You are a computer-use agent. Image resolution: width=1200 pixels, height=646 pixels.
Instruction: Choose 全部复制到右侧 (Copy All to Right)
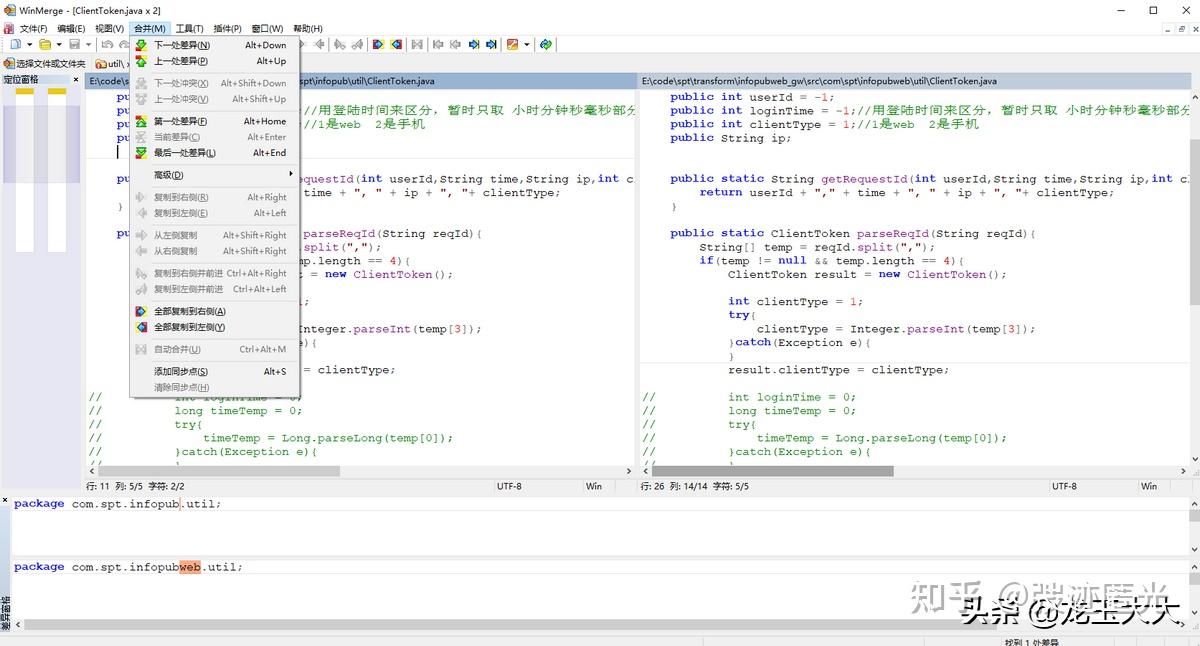(189, 311)
